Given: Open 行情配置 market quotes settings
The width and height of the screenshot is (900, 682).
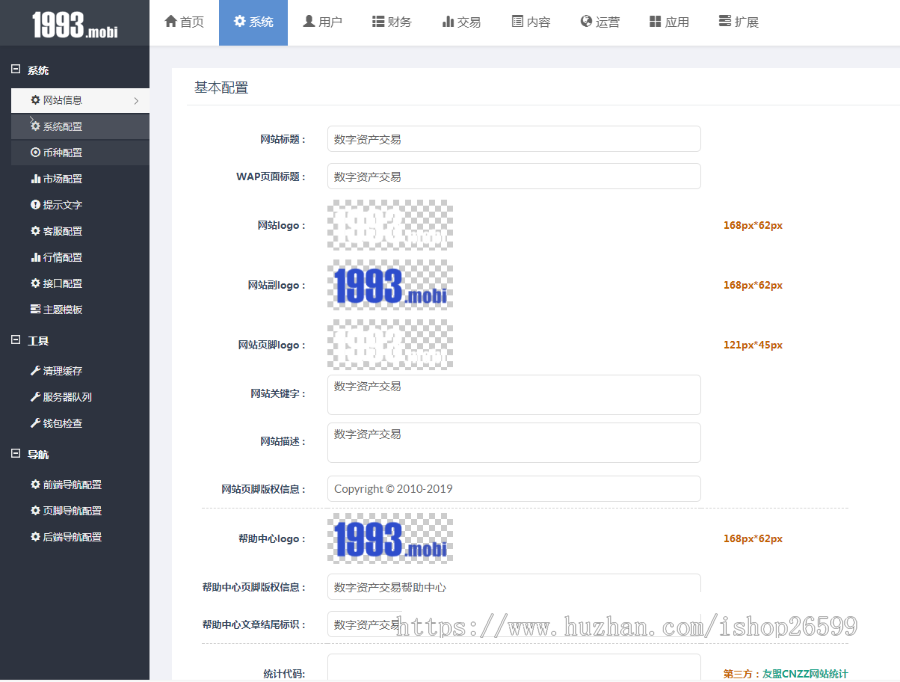Looking at the screenshot, I should (x=54, y=257).
